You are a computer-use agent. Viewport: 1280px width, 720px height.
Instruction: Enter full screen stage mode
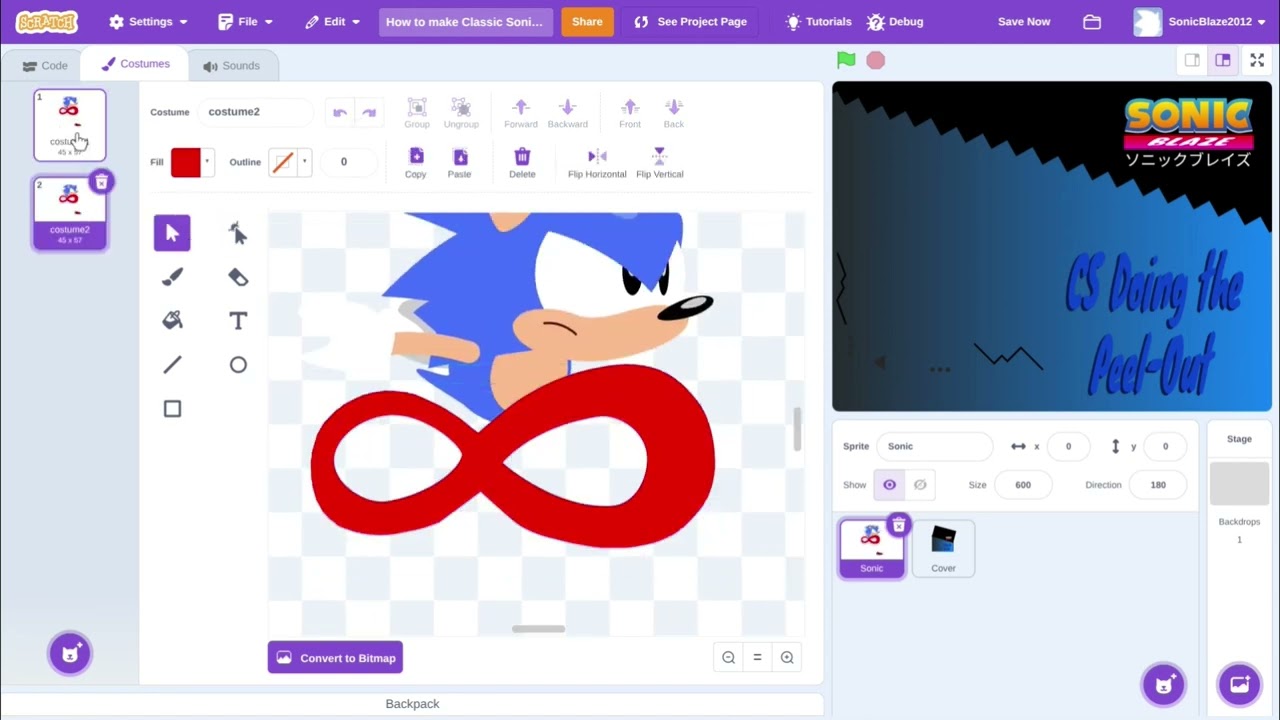(1257, 61)
